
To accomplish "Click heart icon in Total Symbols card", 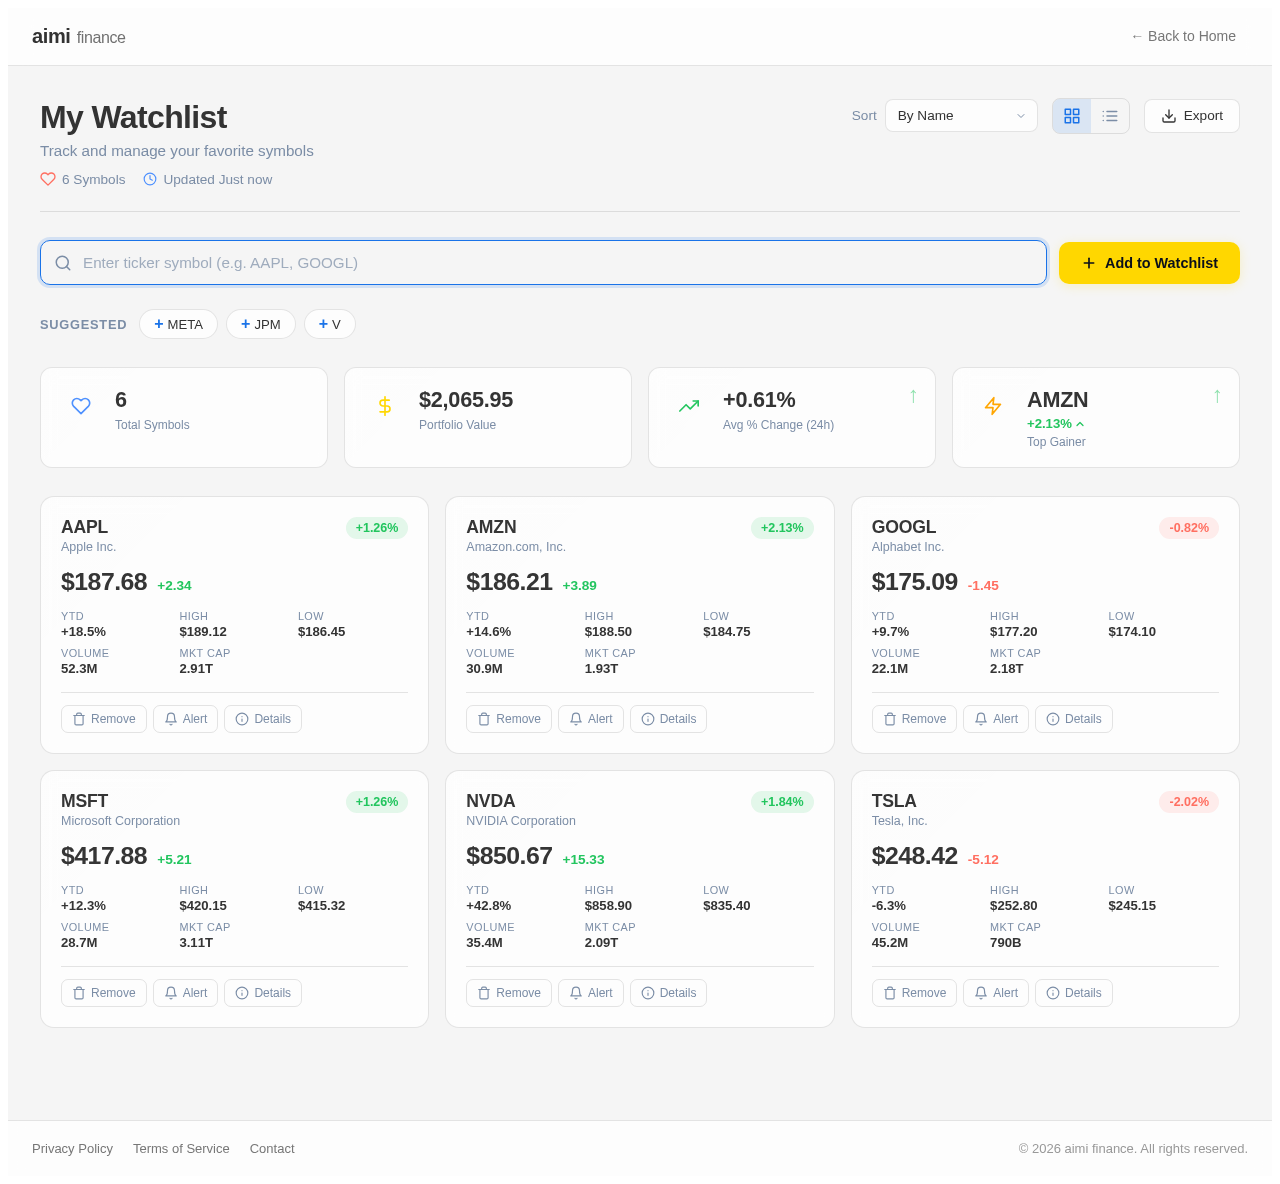I will pyautogui.click(x=81, y=406).
